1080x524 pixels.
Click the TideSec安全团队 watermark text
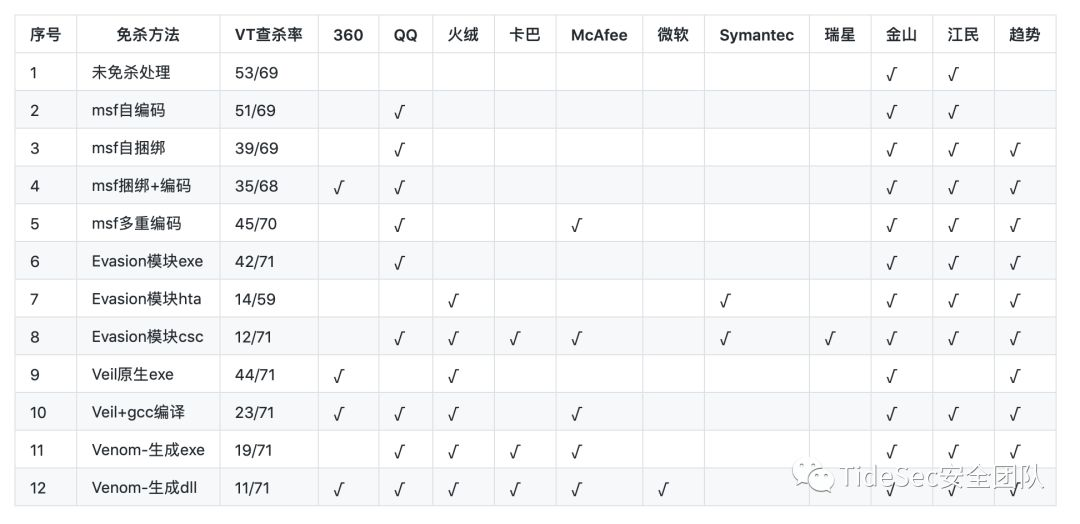point(940,476)
